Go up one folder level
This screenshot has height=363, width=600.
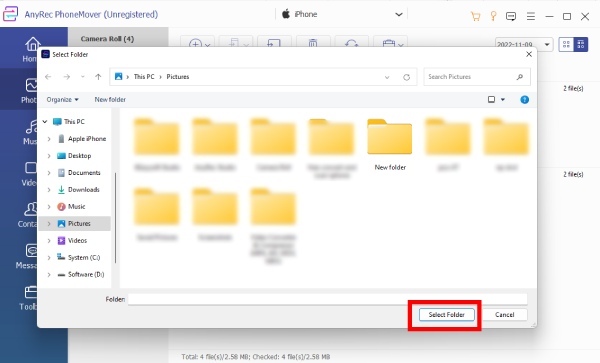[x=98, y=77]
